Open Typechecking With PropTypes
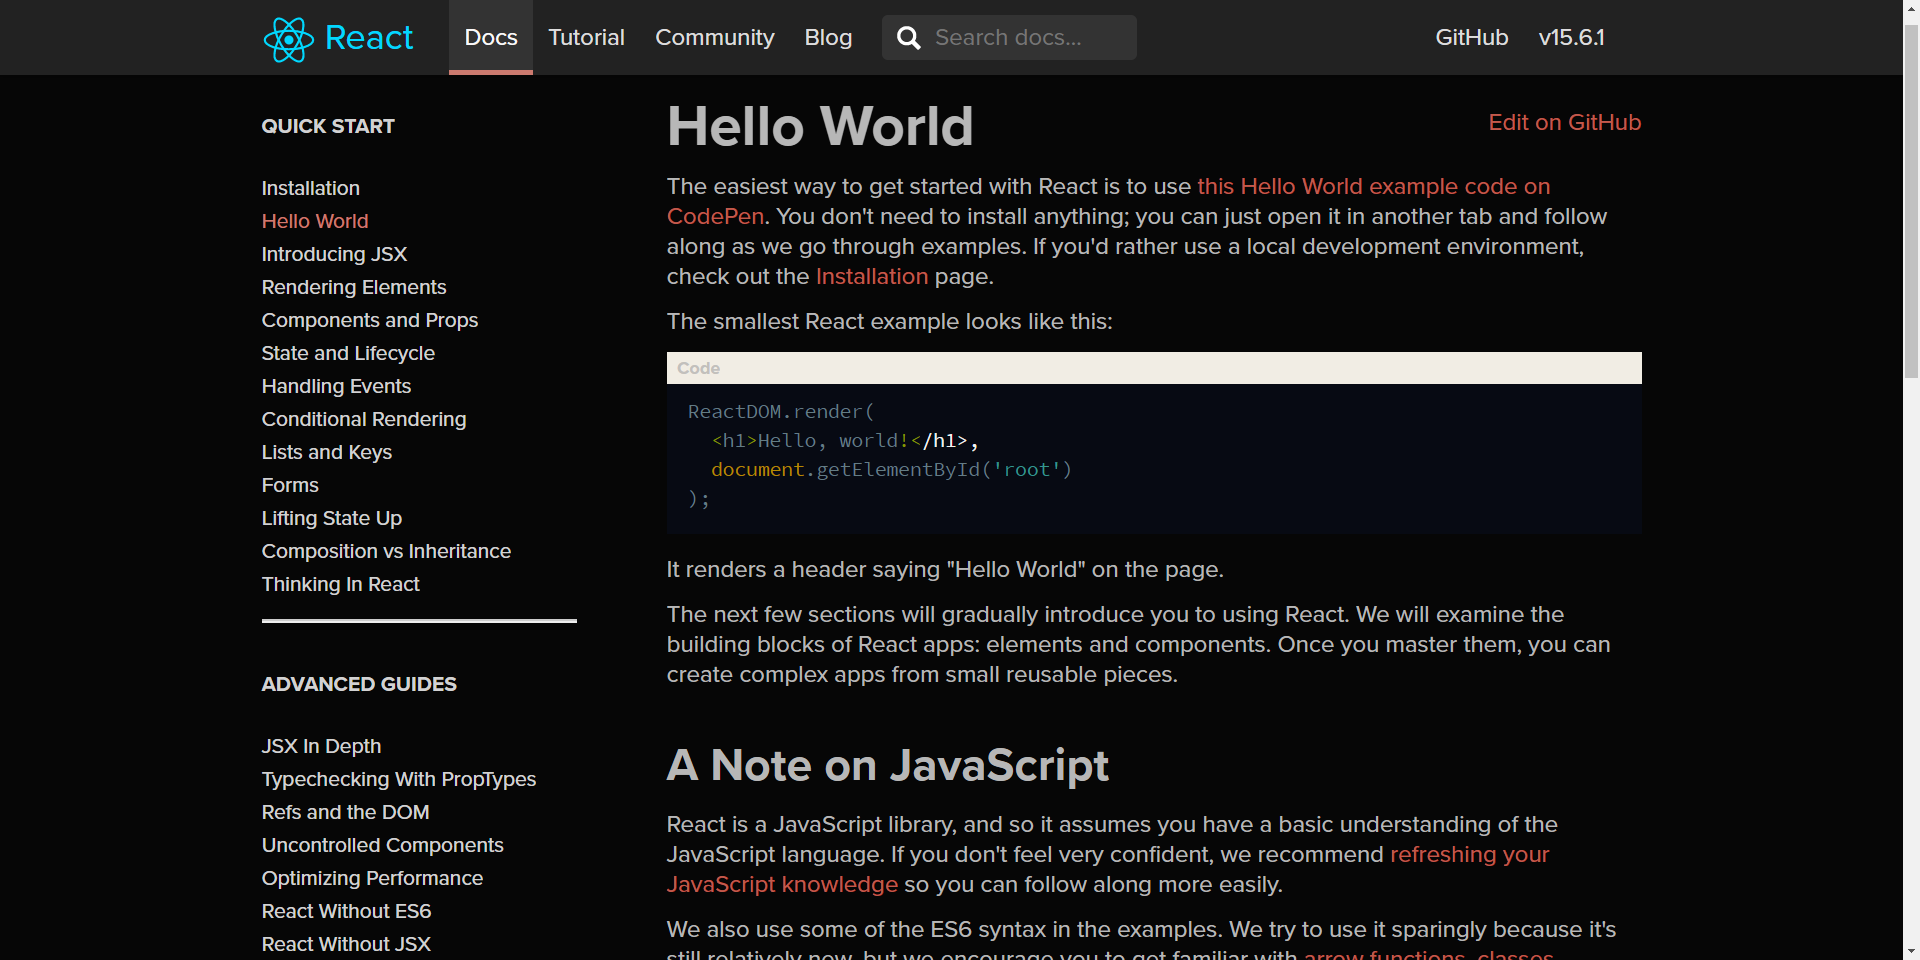1920x960 pixels. click(x=399, y=779)
